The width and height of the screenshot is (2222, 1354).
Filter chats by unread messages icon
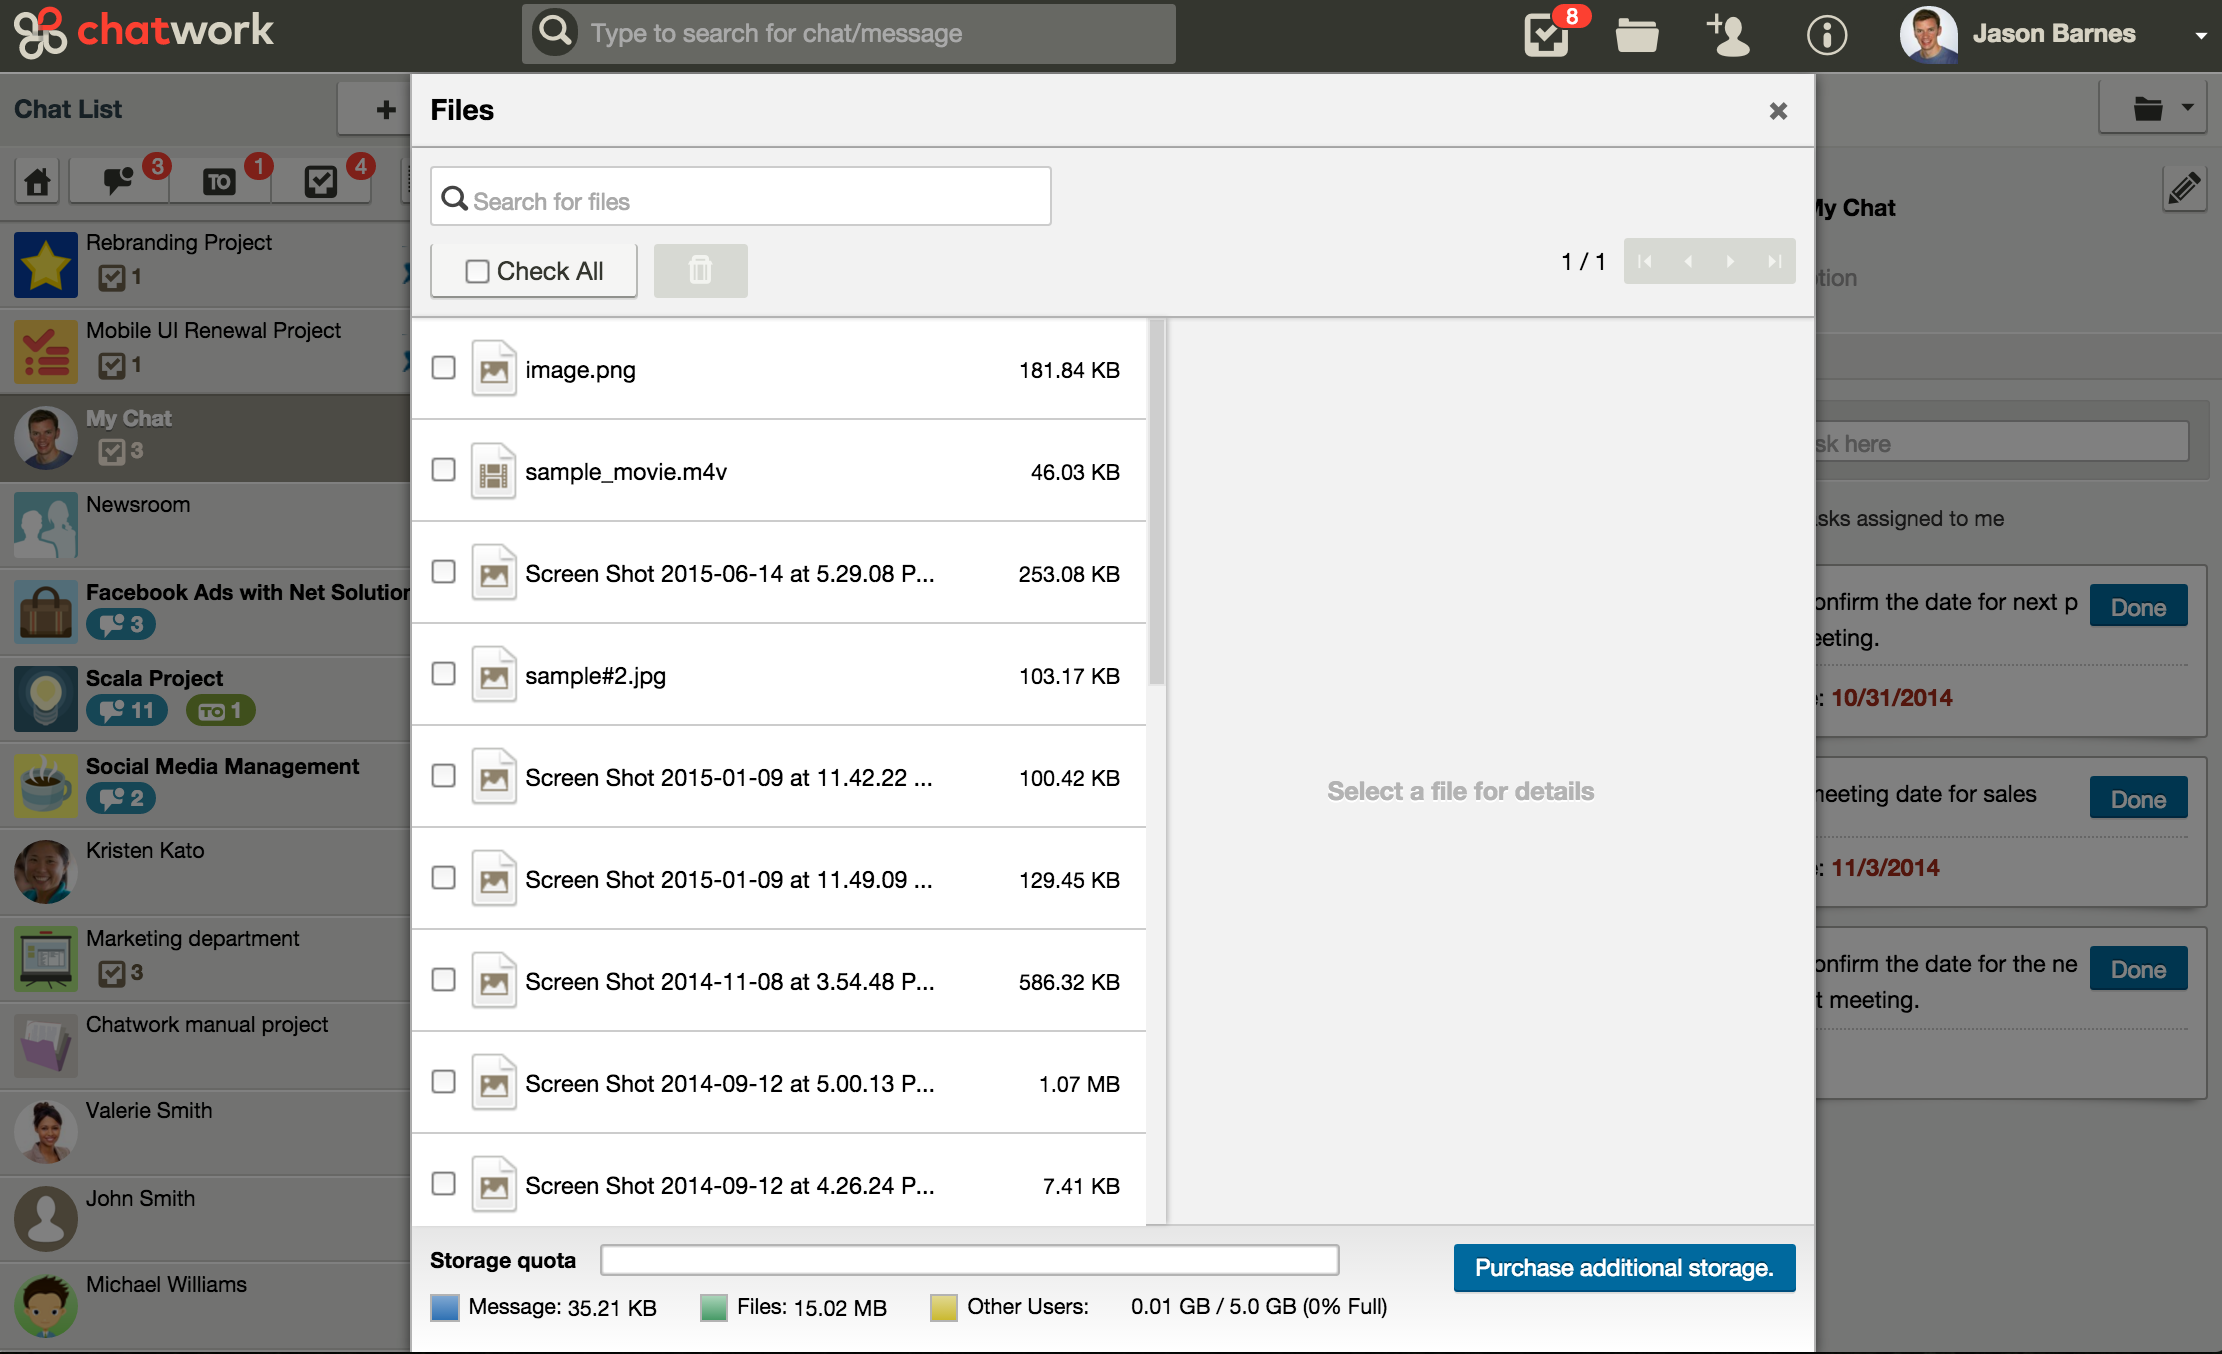coord(119,181)
